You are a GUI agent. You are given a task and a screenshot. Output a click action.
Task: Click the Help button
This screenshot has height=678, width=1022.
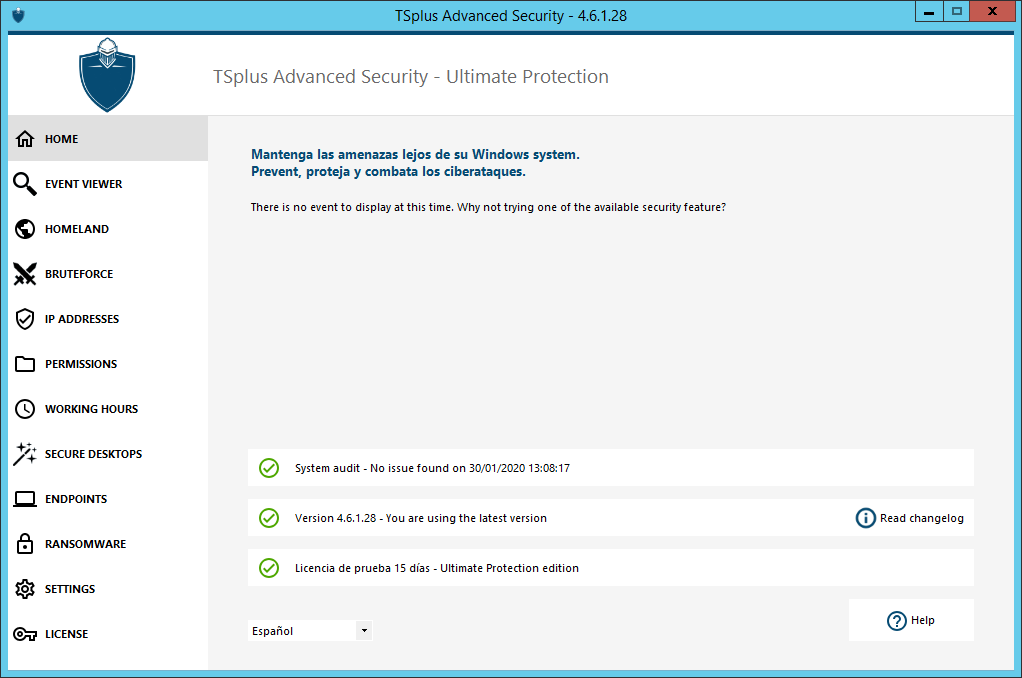pyautogui.click(x=911, y=620)
